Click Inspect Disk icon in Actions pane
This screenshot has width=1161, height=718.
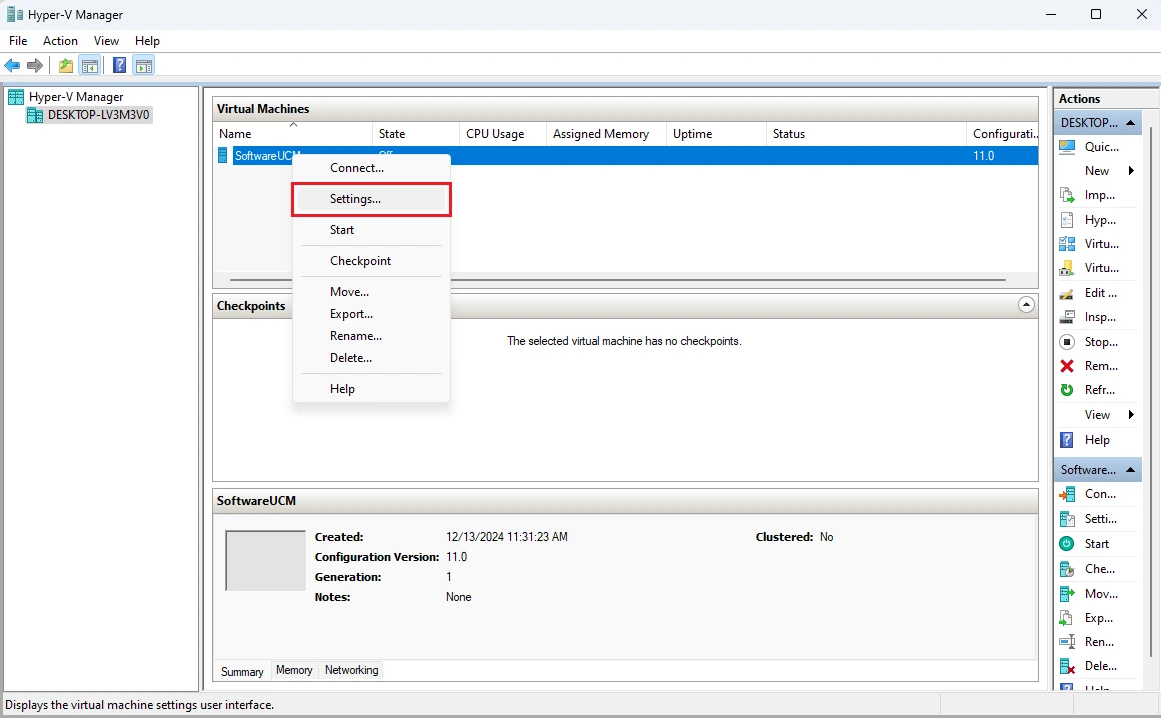pos(1067,317)
